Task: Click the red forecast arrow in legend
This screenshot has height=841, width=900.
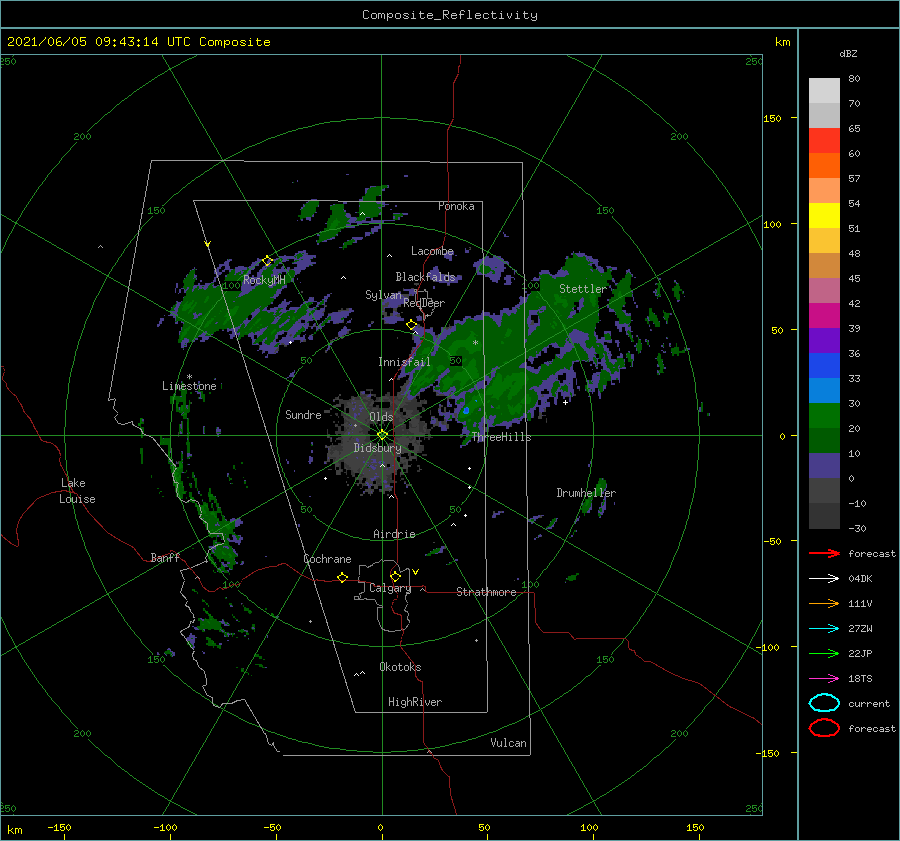Action: 824,553
